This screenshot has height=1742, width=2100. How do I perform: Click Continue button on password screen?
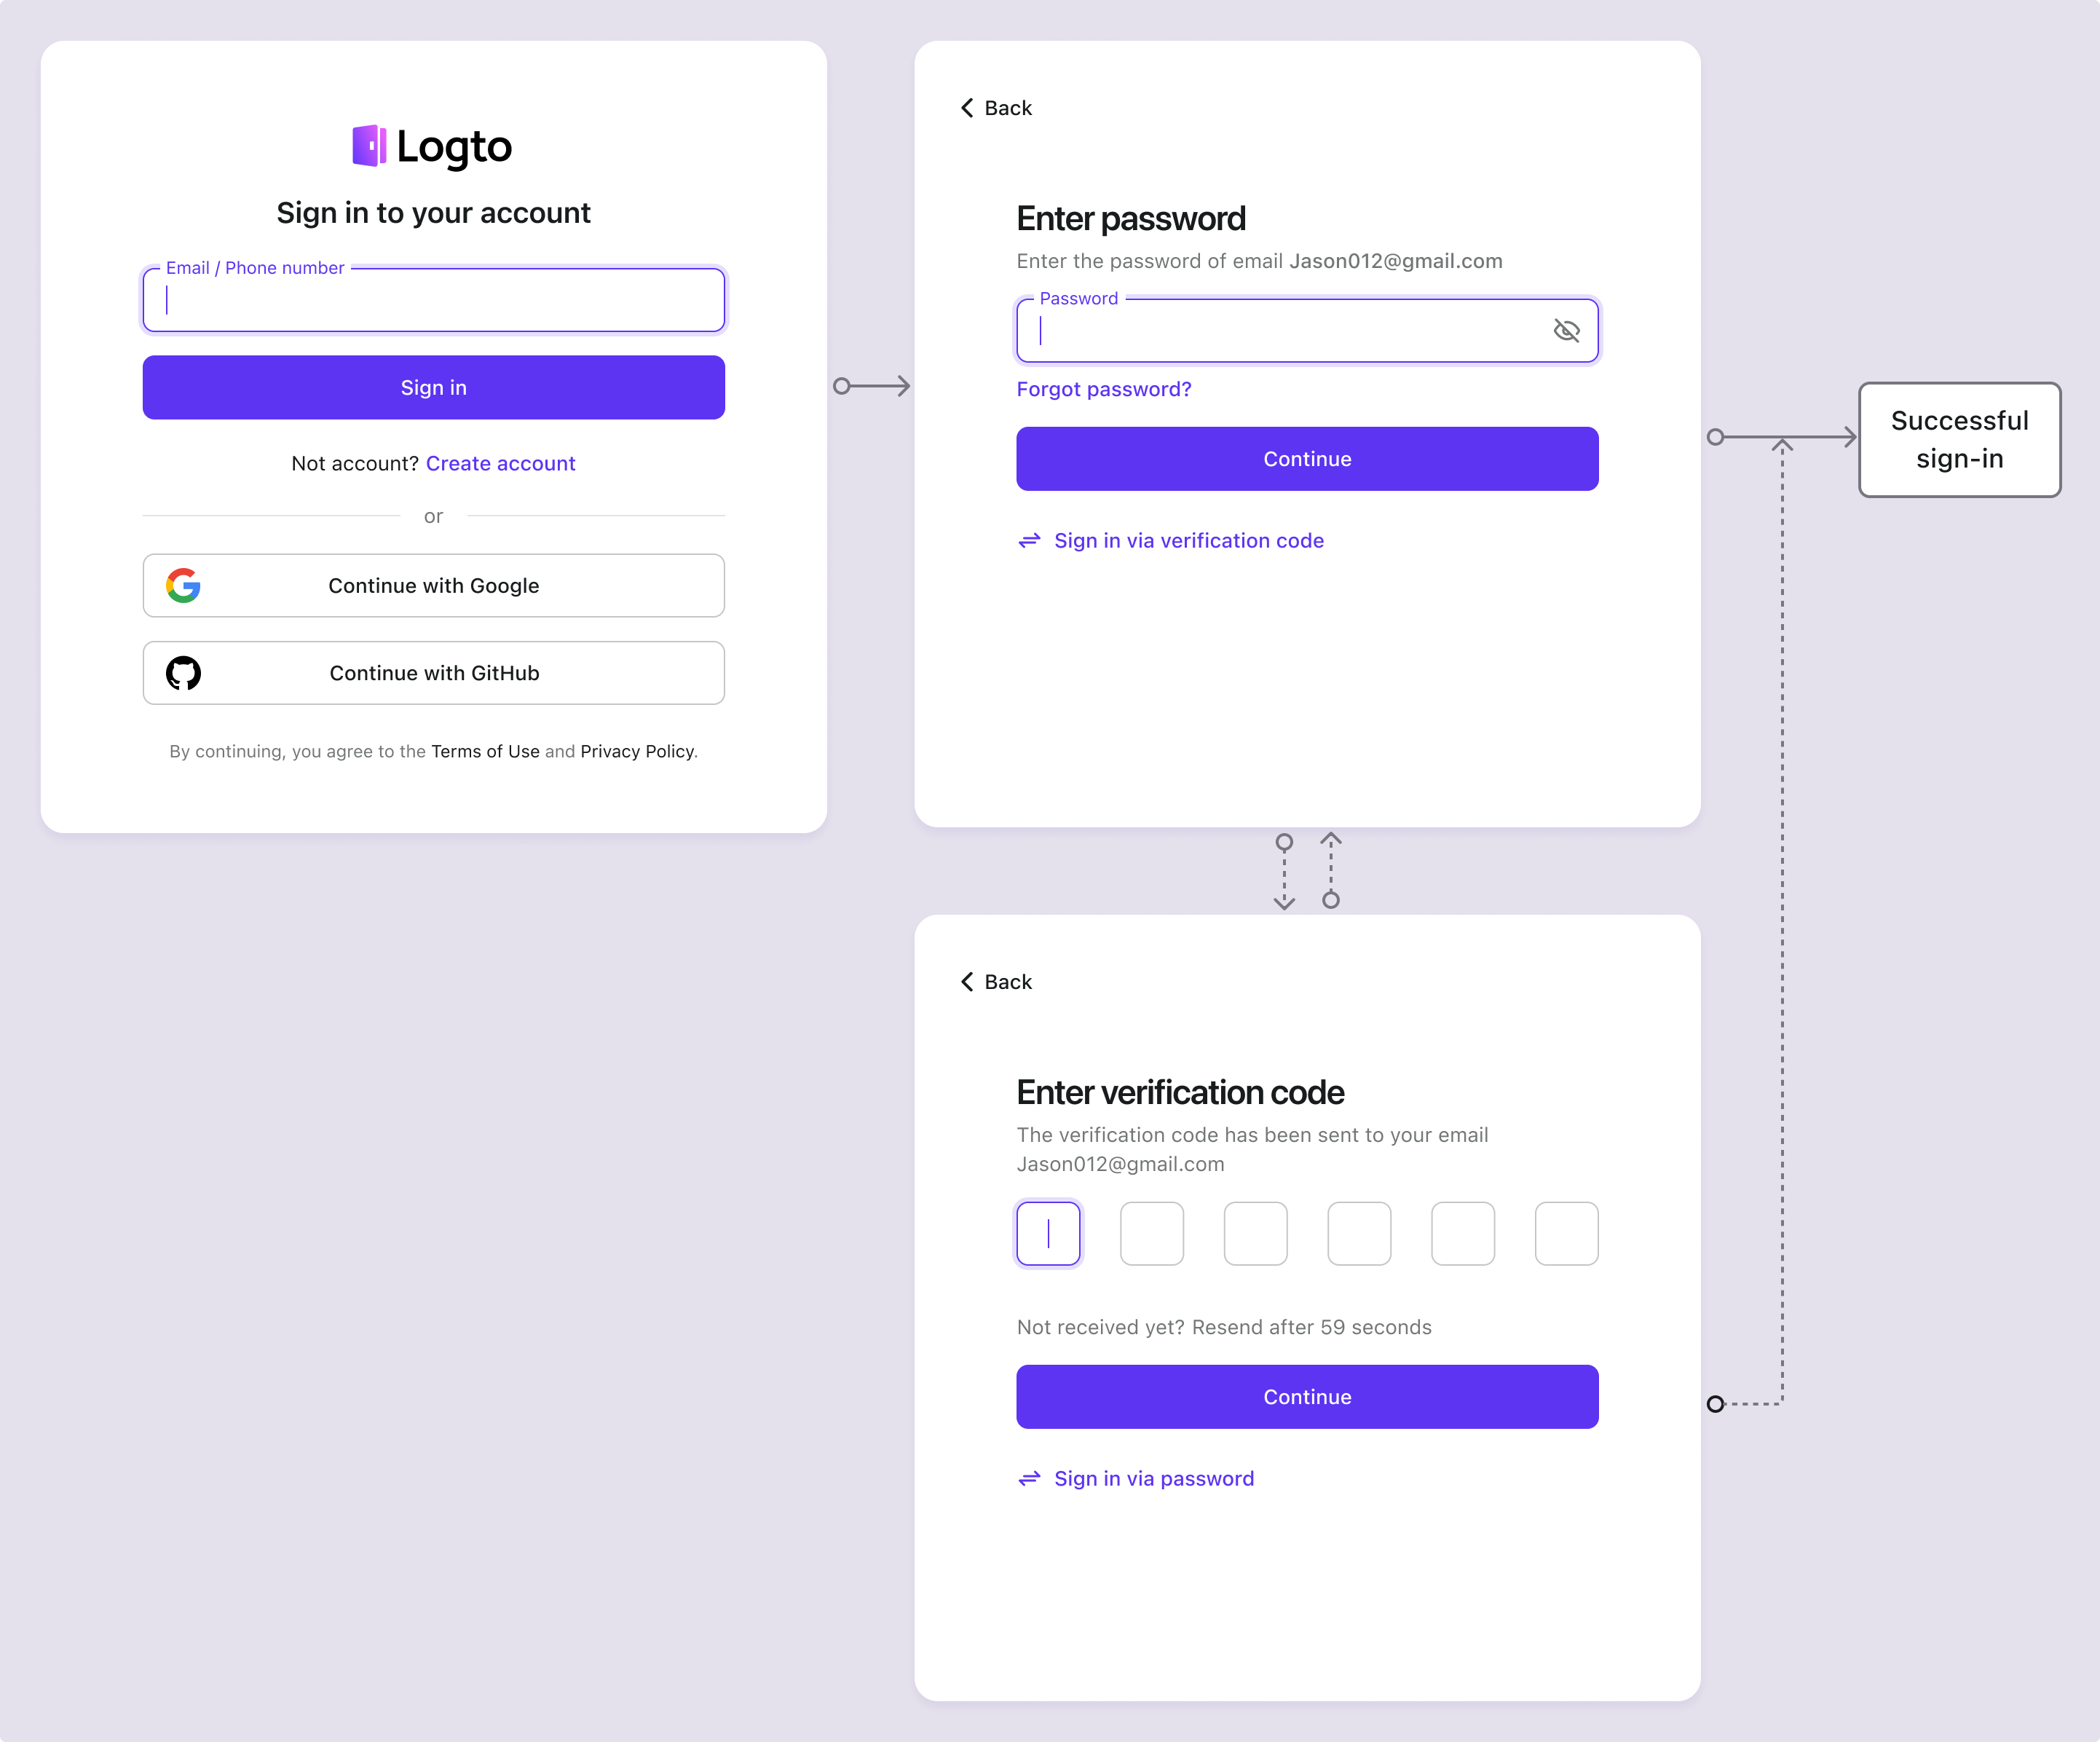[x=1306, y=459]
